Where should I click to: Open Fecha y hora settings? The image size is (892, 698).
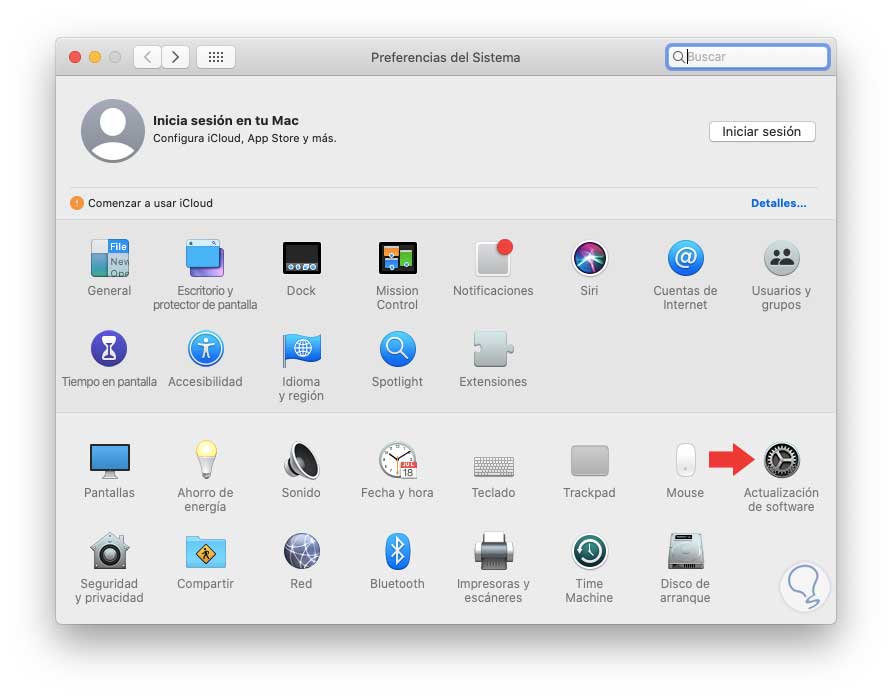[x=398, y=460]
